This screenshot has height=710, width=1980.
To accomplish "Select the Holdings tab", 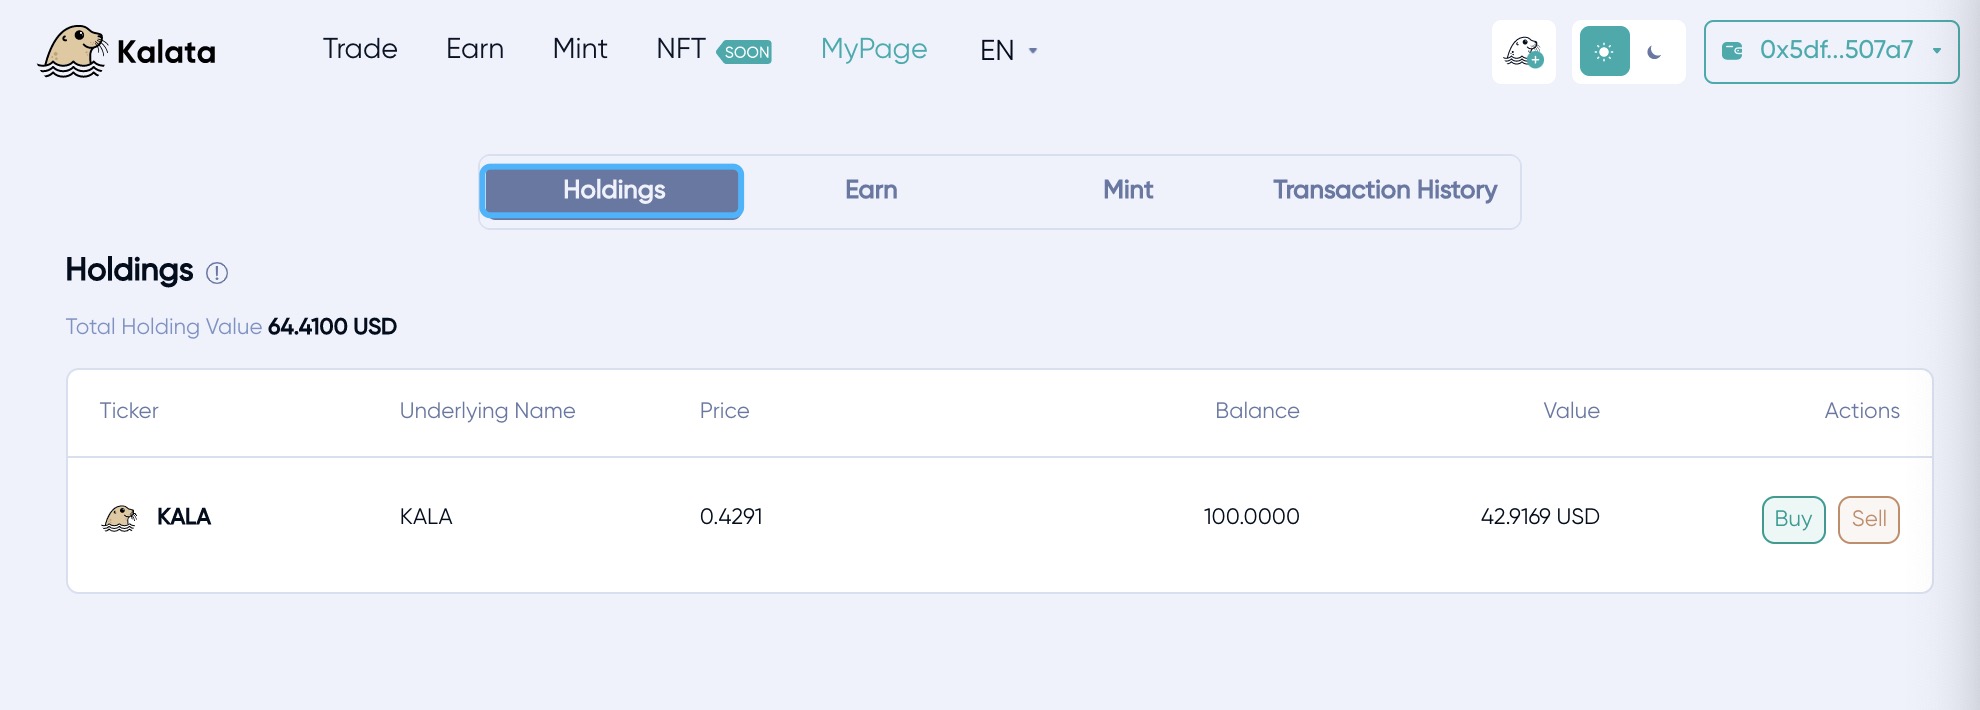I will point(612,191).
